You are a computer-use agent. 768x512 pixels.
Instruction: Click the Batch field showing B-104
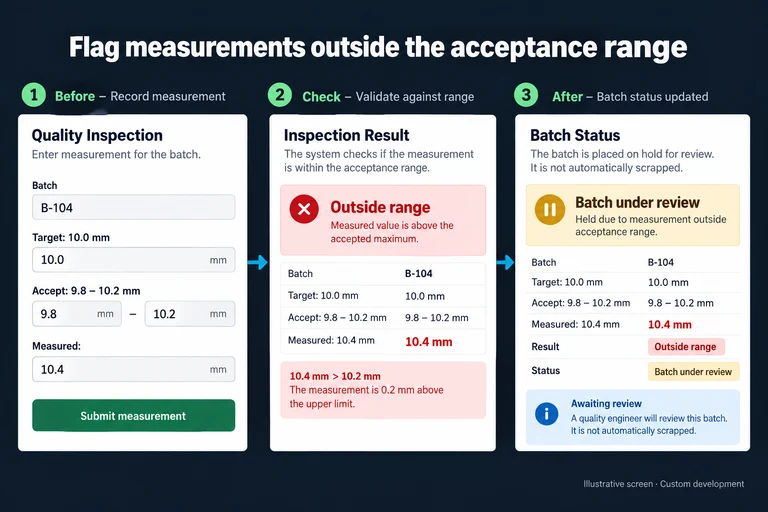[x=133, y=207]
